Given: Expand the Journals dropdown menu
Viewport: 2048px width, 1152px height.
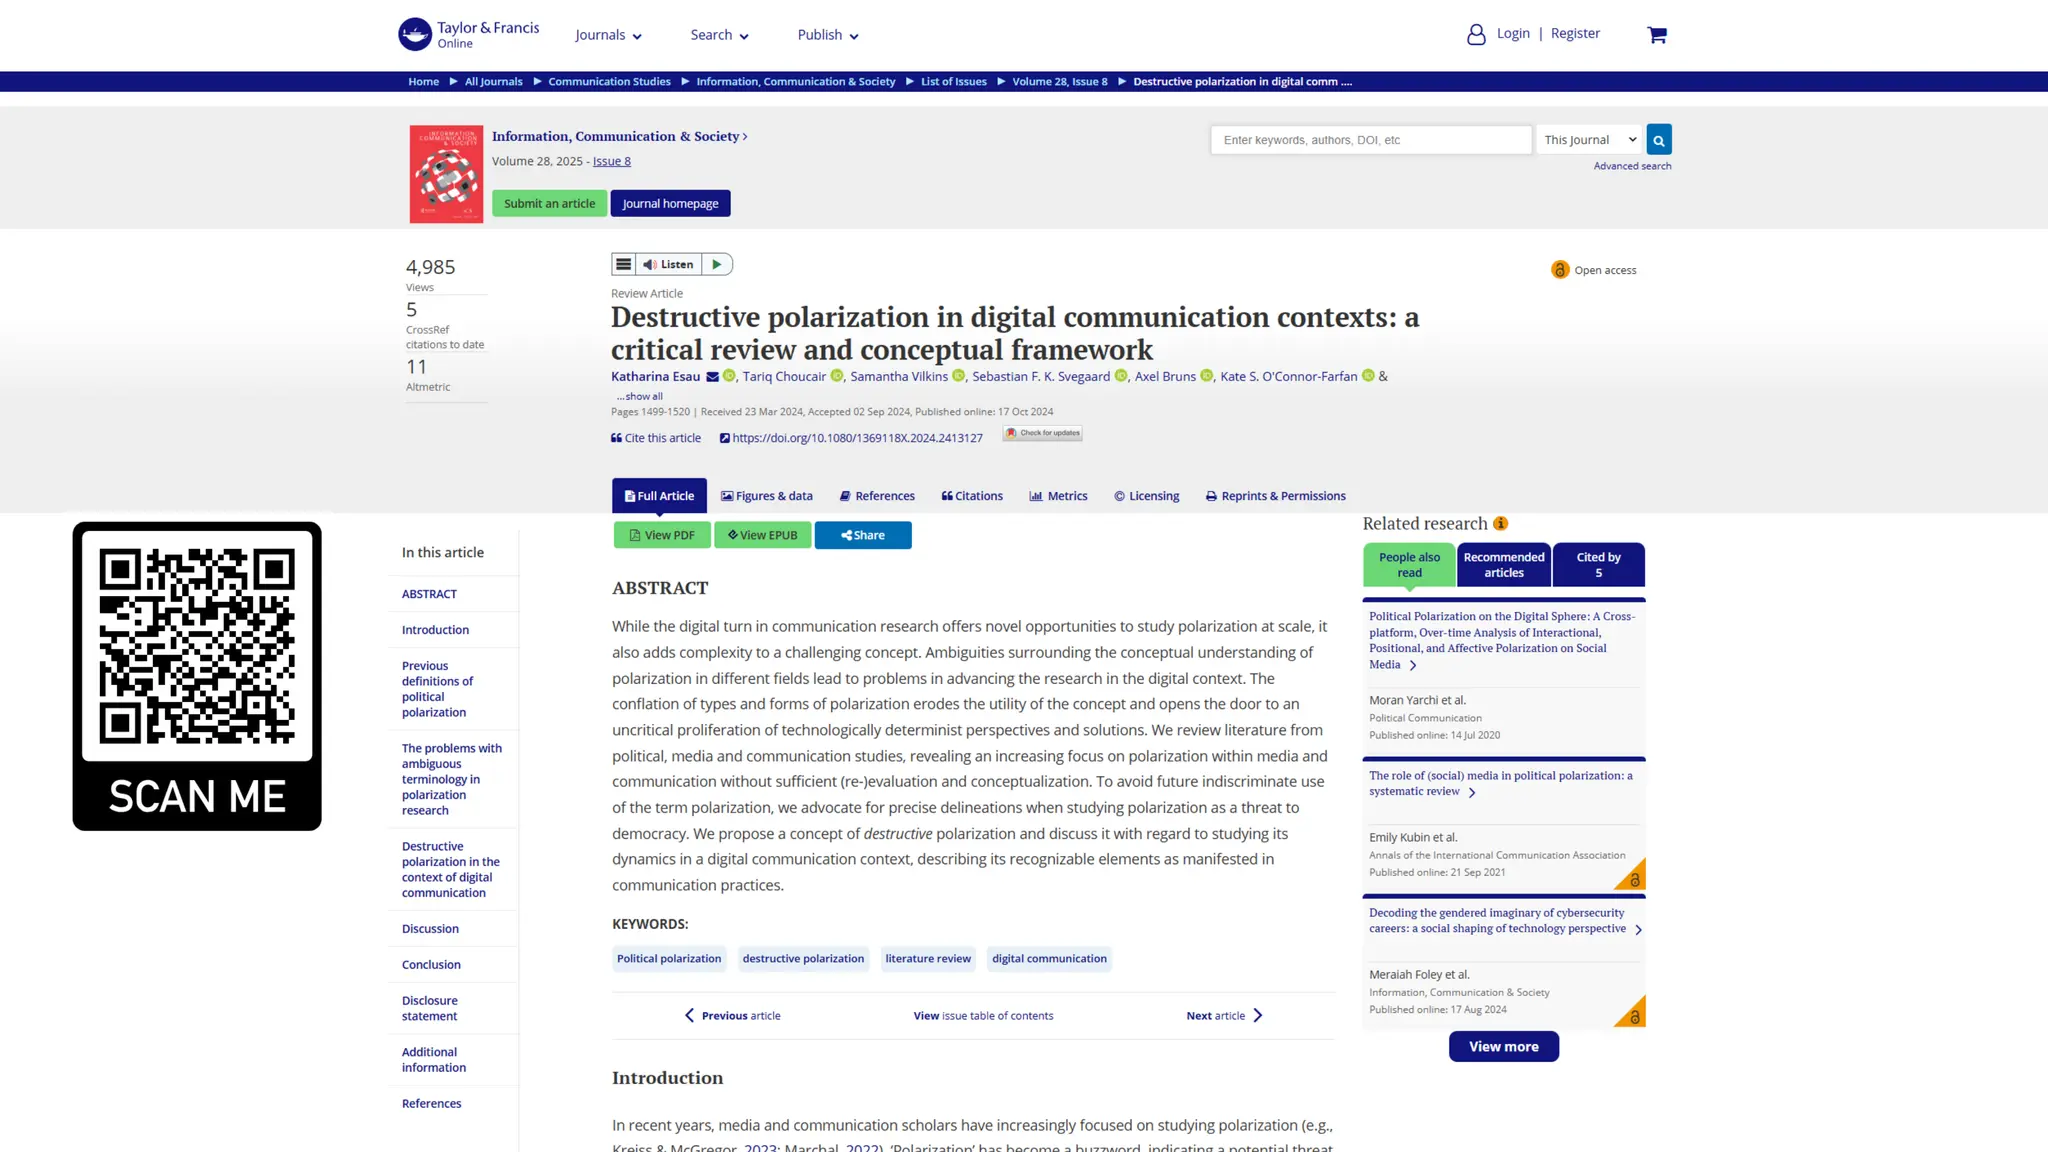Looking at the screenshot, I should (608, 35).
